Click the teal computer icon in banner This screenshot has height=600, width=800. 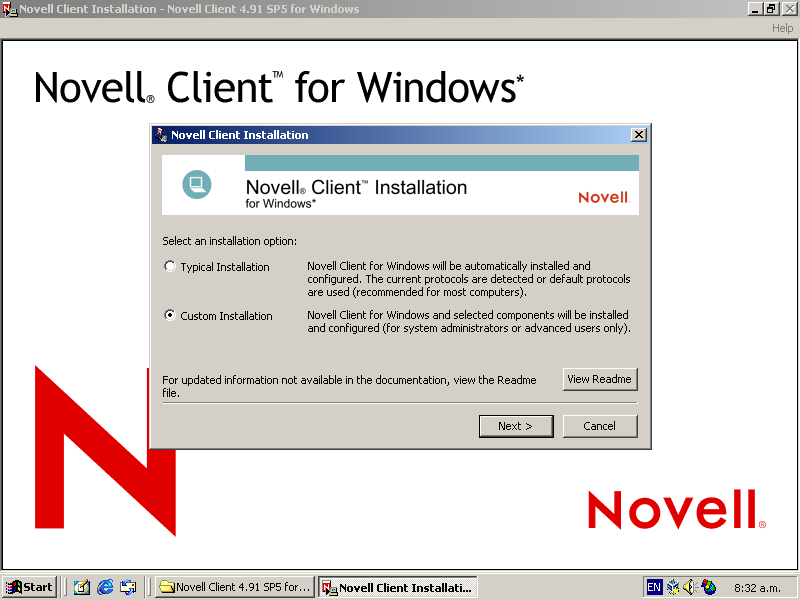pos(197,185)
